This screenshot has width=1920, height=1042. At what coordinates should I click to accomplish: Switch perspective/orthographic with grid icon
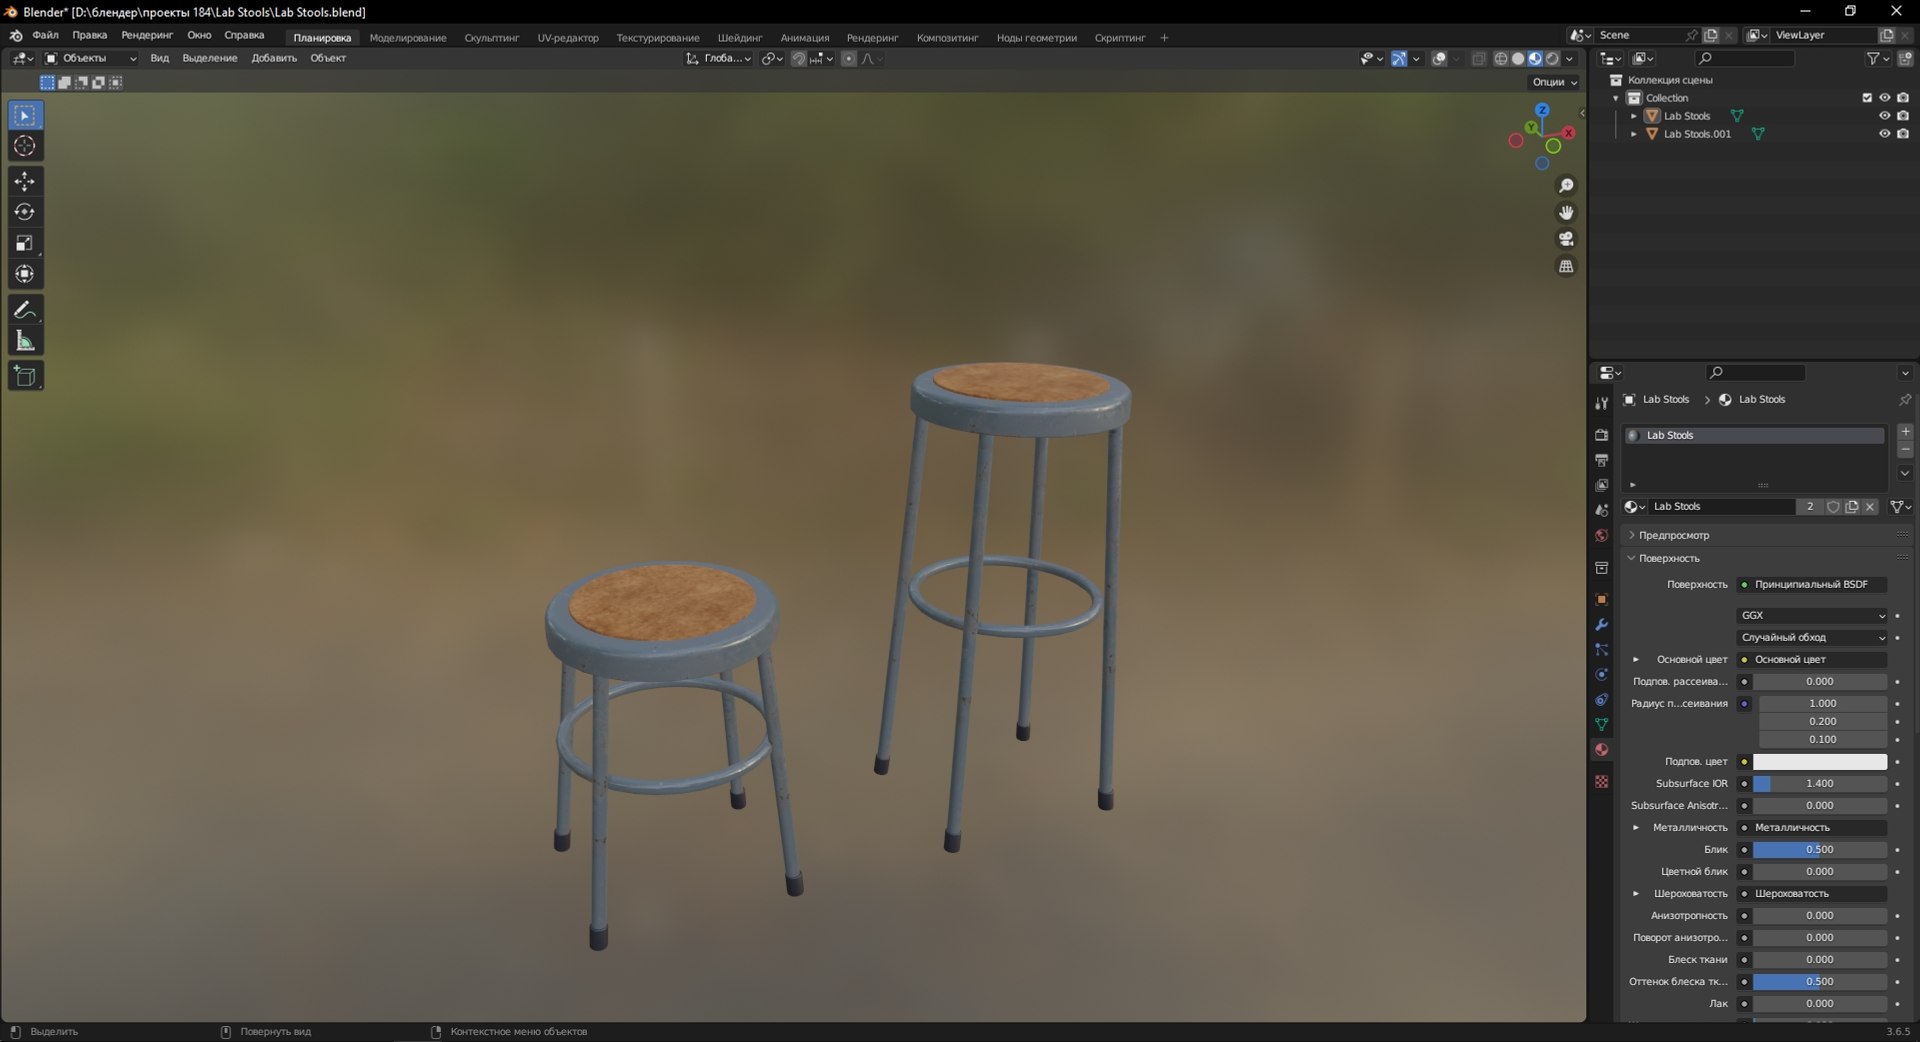pos(1566,266)
